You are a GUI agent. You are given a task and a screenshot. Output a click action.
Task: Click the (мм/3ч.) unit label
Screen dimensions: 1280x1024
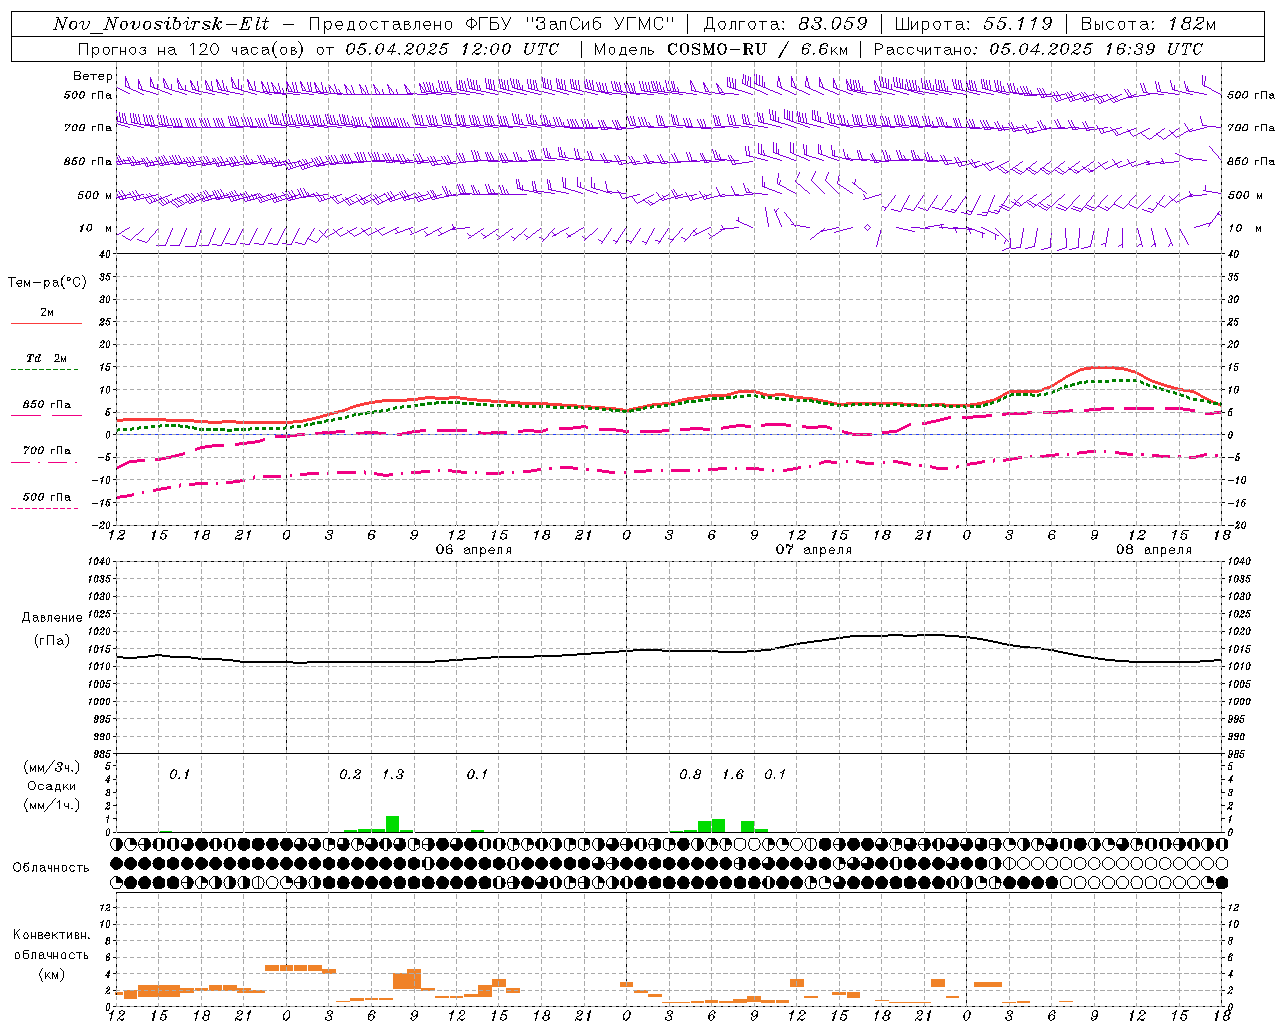pos(52,767)
